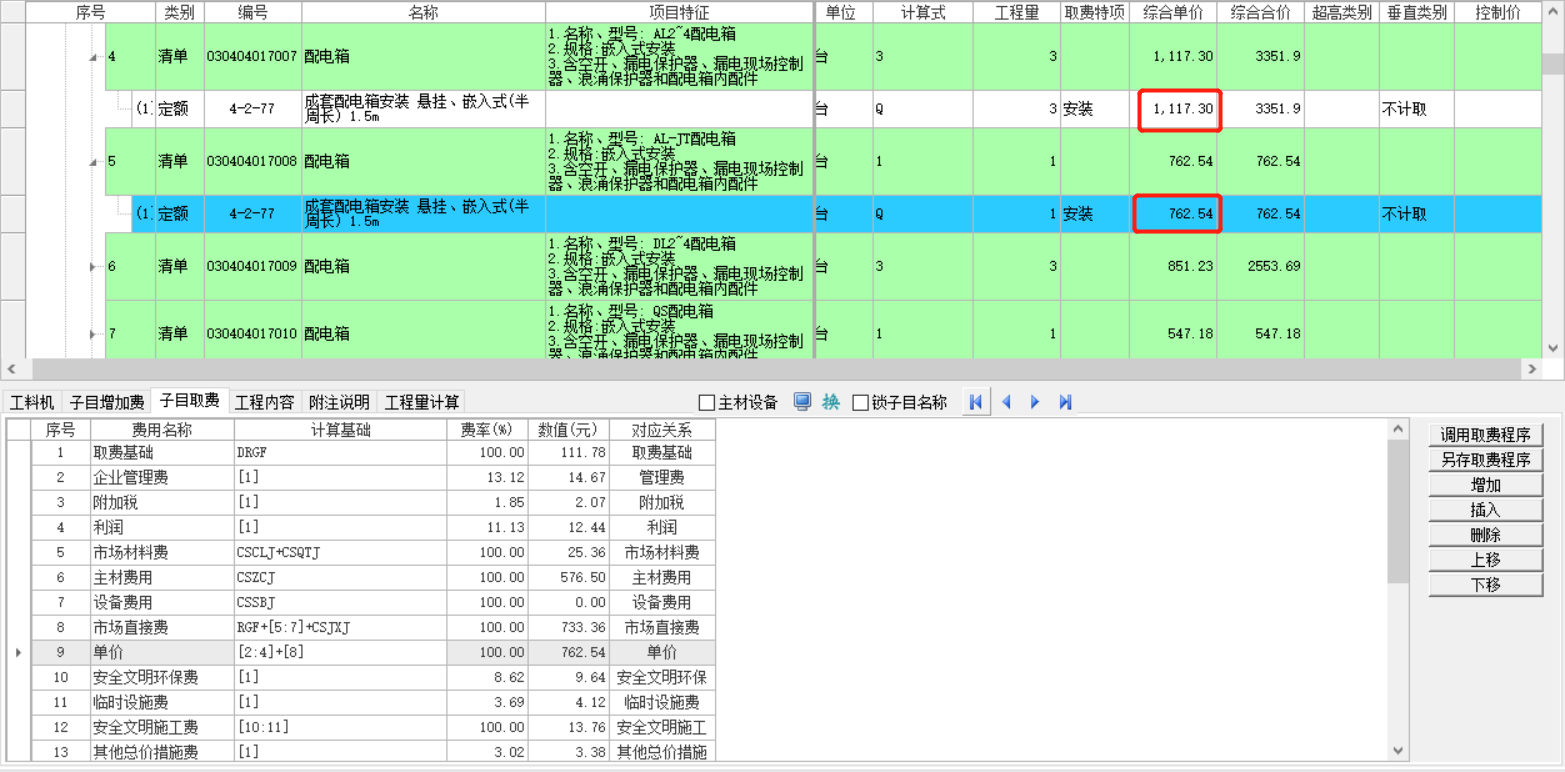
Task: Expand row 7 配电箱 tree node
Action: tap(94, 334)
